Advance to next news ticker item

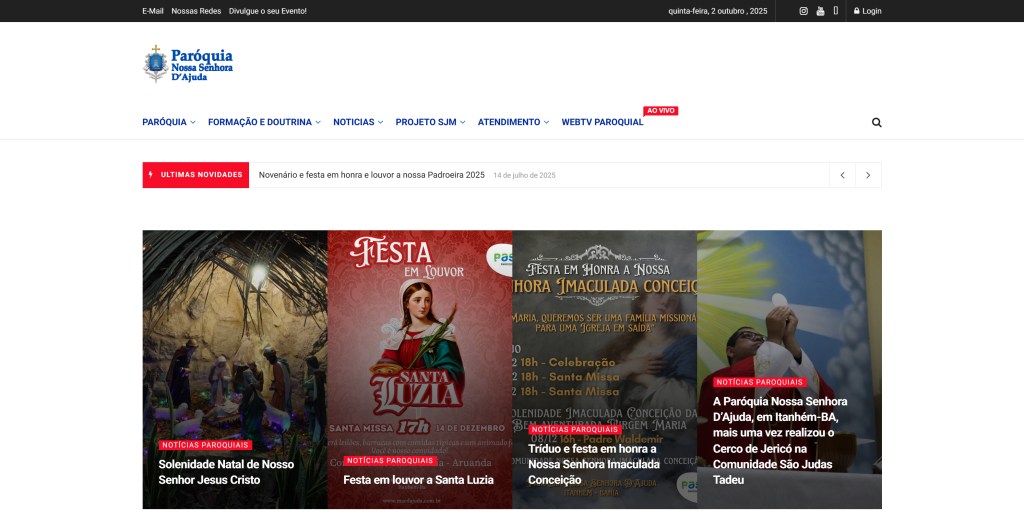868,175
